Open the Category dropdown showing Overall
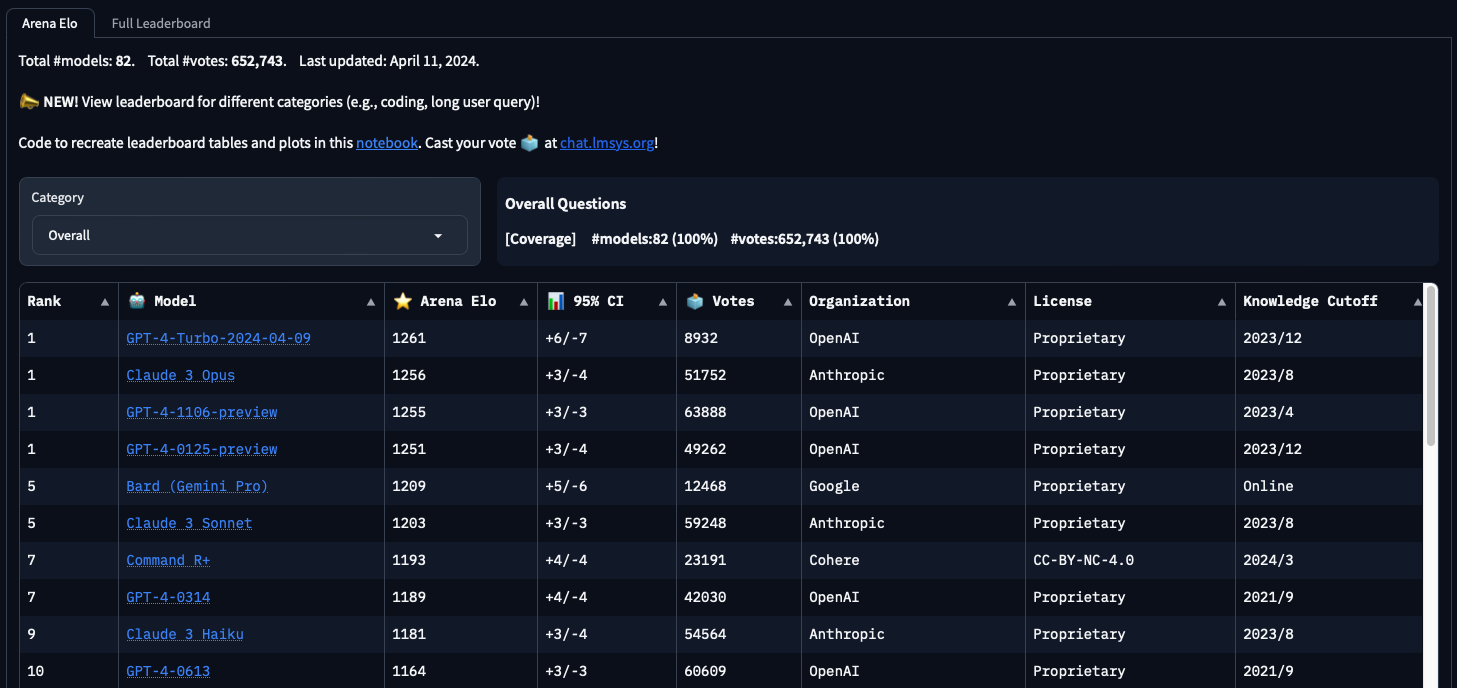Viewport: 1457px width, 688px height. (250, 235)
